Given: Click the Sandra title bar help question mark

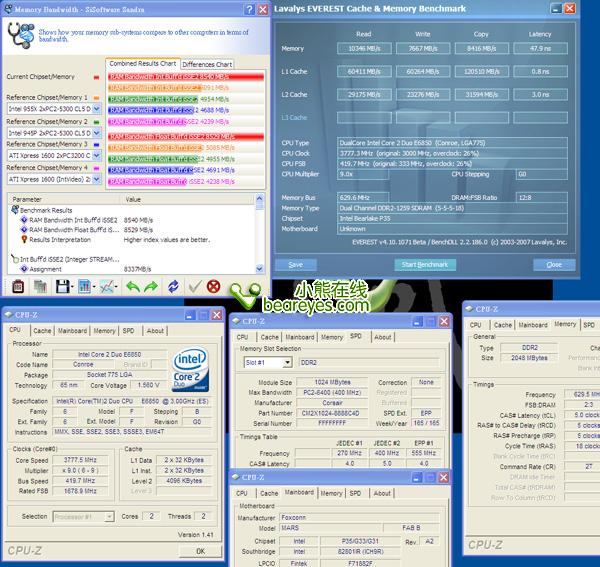Looking at the screenshot, I should pyautogui.click(x=249, y=9).
